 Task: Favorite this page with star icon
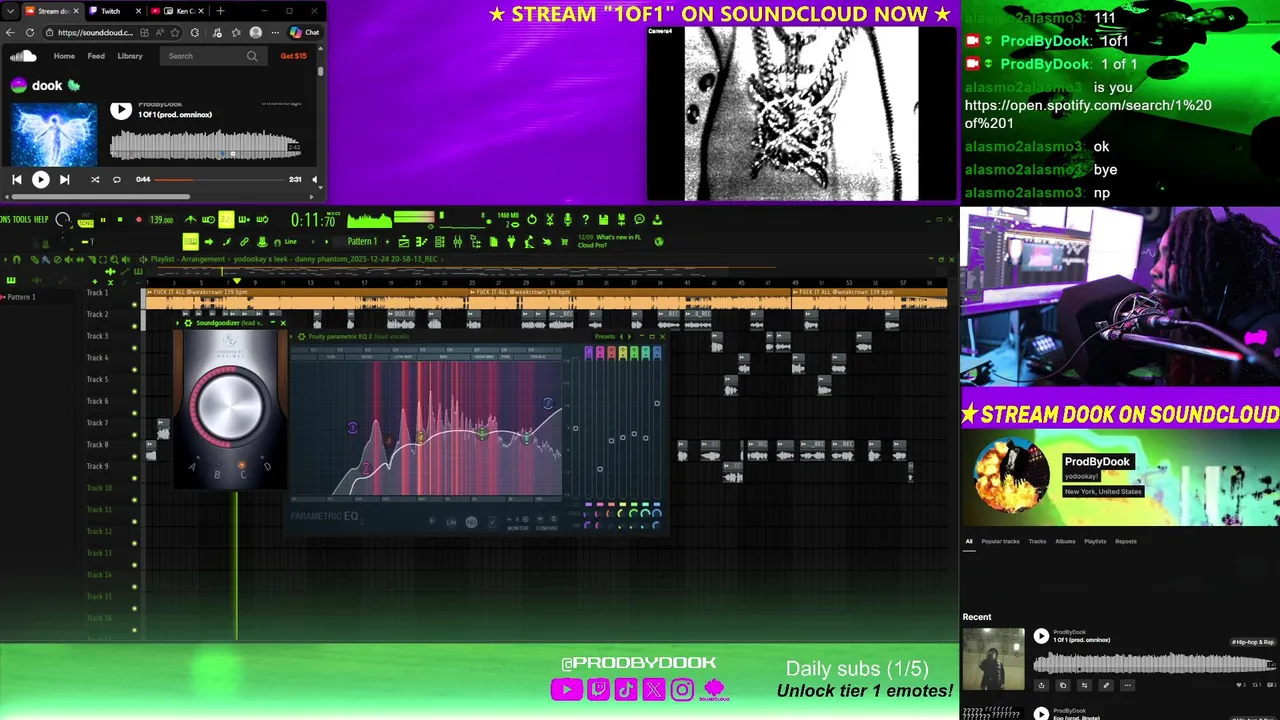[175, 32]
